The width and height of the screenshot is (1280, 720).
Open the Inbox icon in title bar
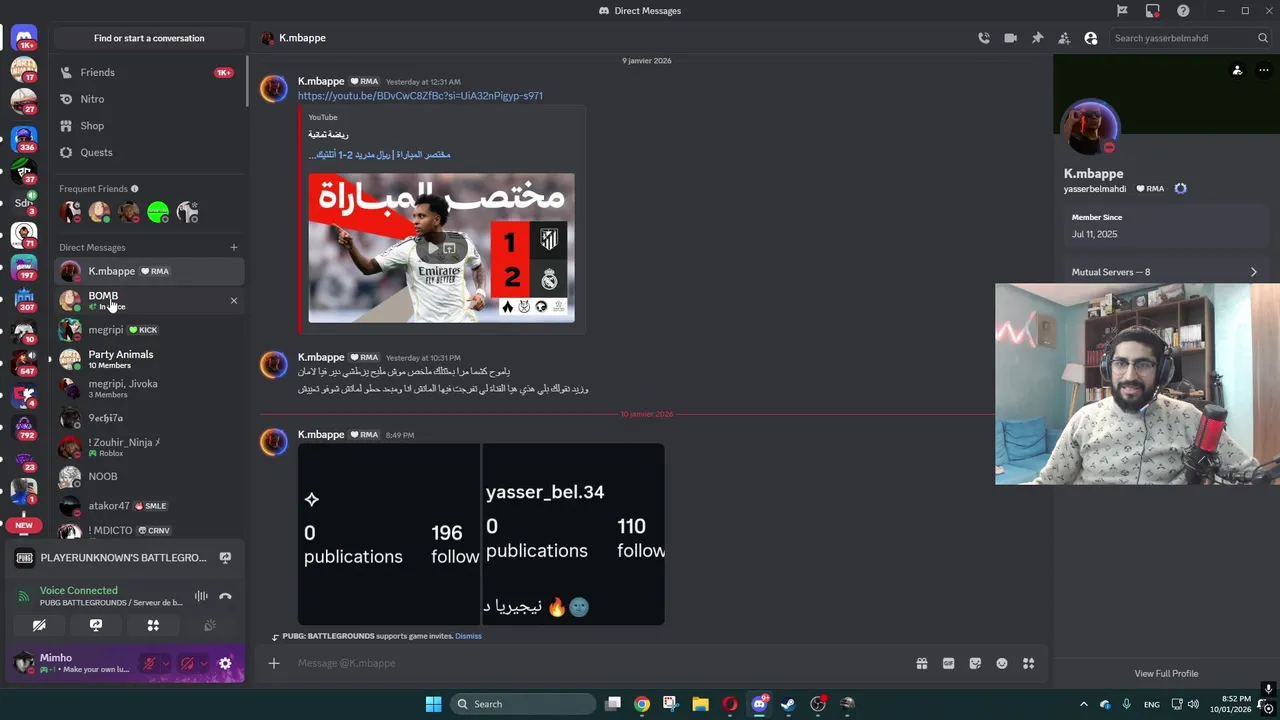click(x=1152, y=11)
